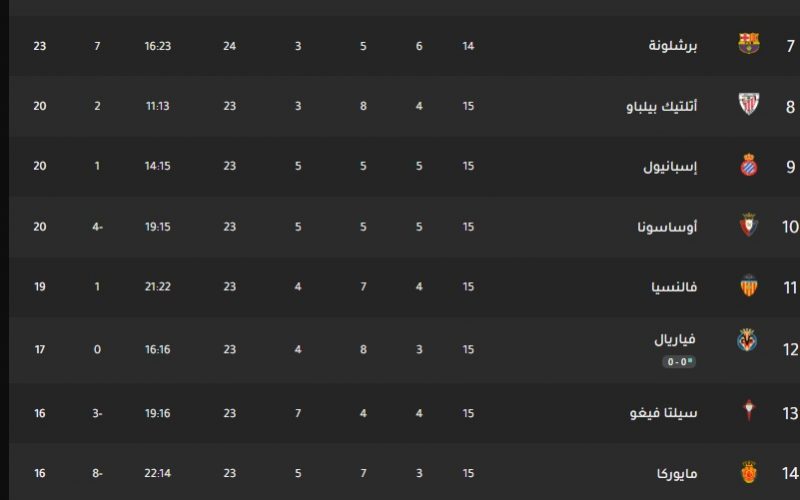Open the فالنسيا team link
Image resolution: width=800 pixels, height=500 pixels.
[674, 287]
